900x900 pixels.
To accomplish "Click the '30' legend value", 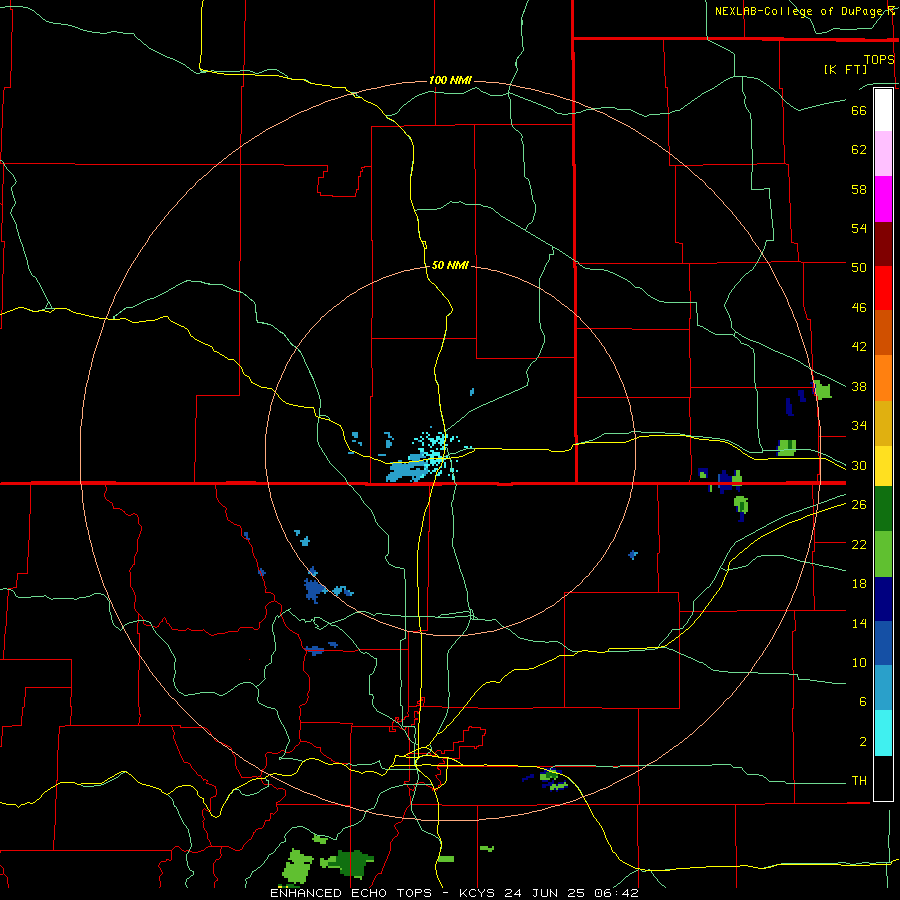I will (x=859, y=465).
